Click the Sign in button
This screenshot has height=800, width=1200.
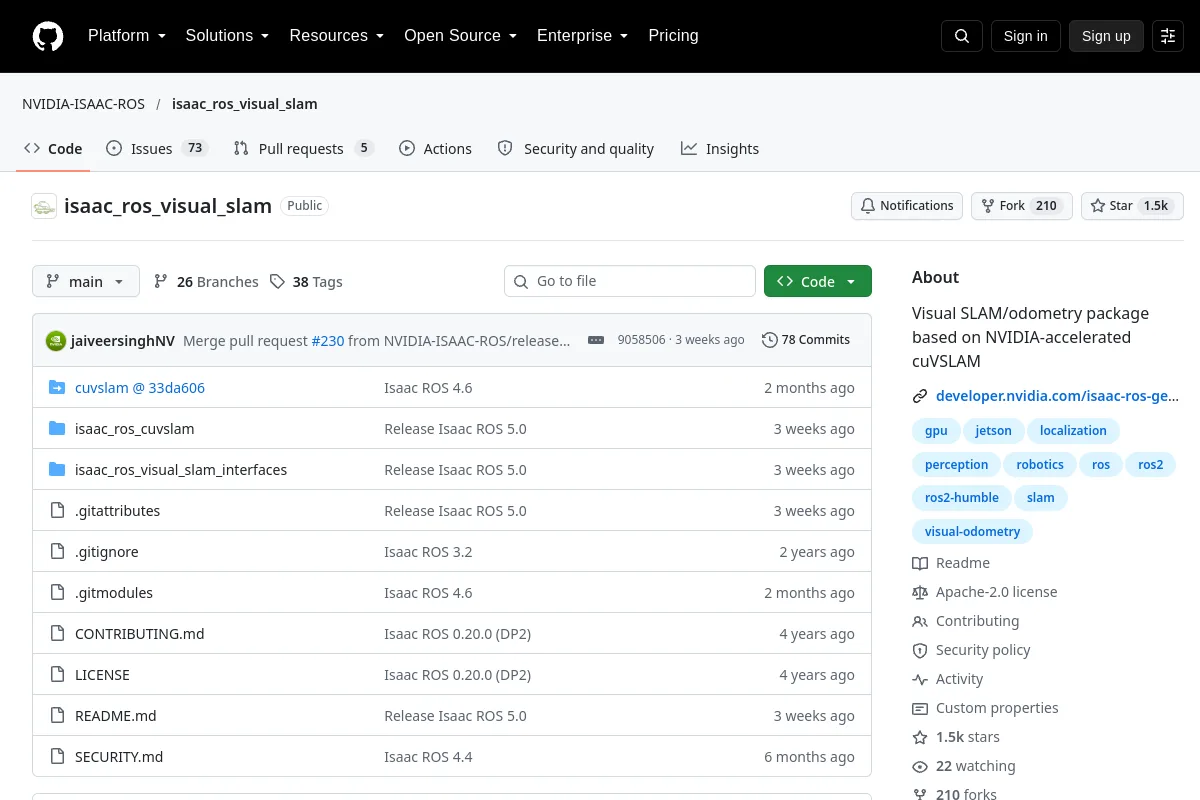pos(1025,36)
